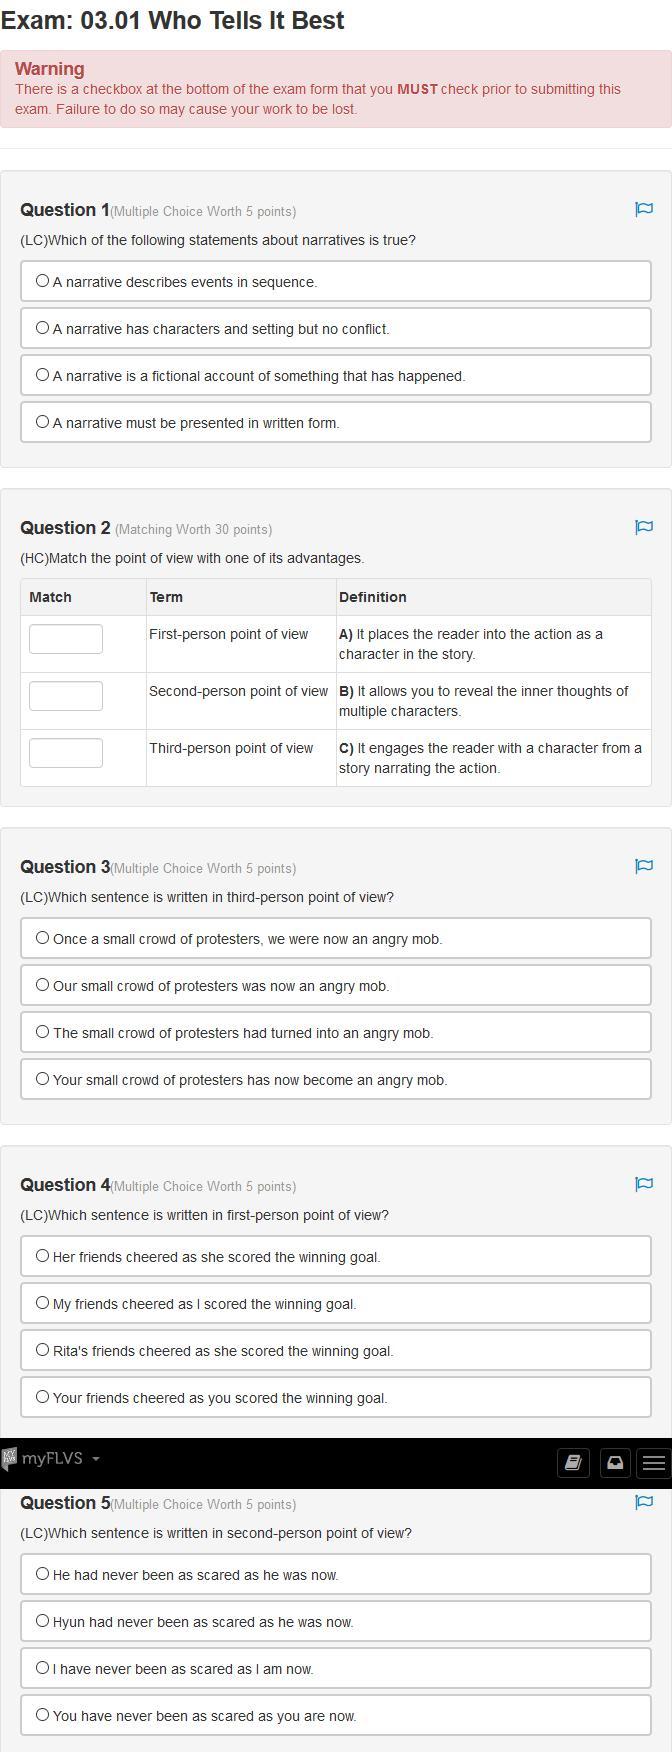This screenshot has width=672, height=1752.
Task: Click match box for First-person point of view
Action: click(66, 639)
